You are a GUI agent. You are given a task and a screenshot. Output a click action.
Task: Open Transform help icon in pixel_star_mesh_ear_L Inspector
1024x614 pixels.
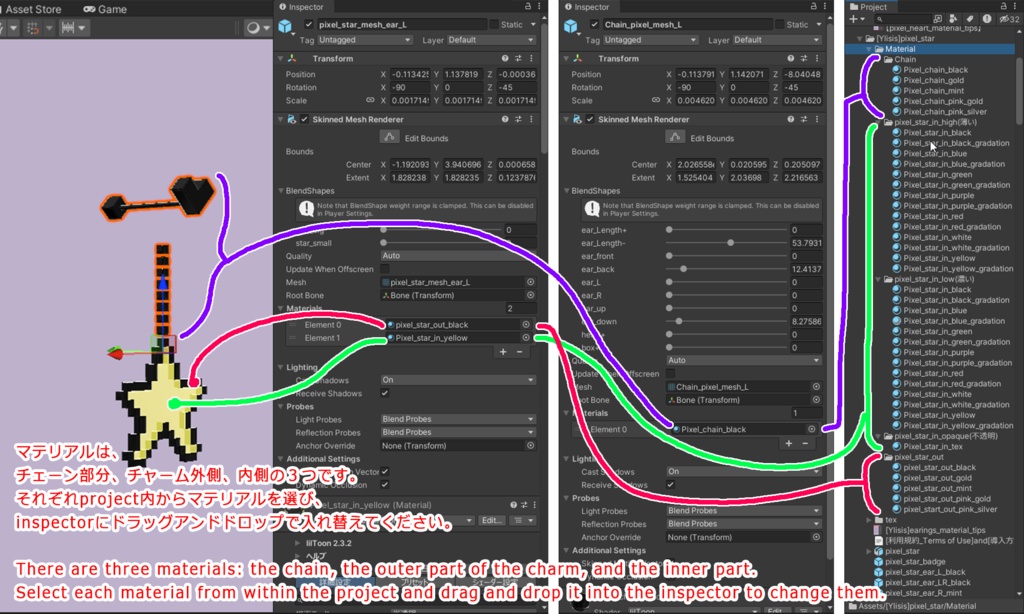coord(505,58)
